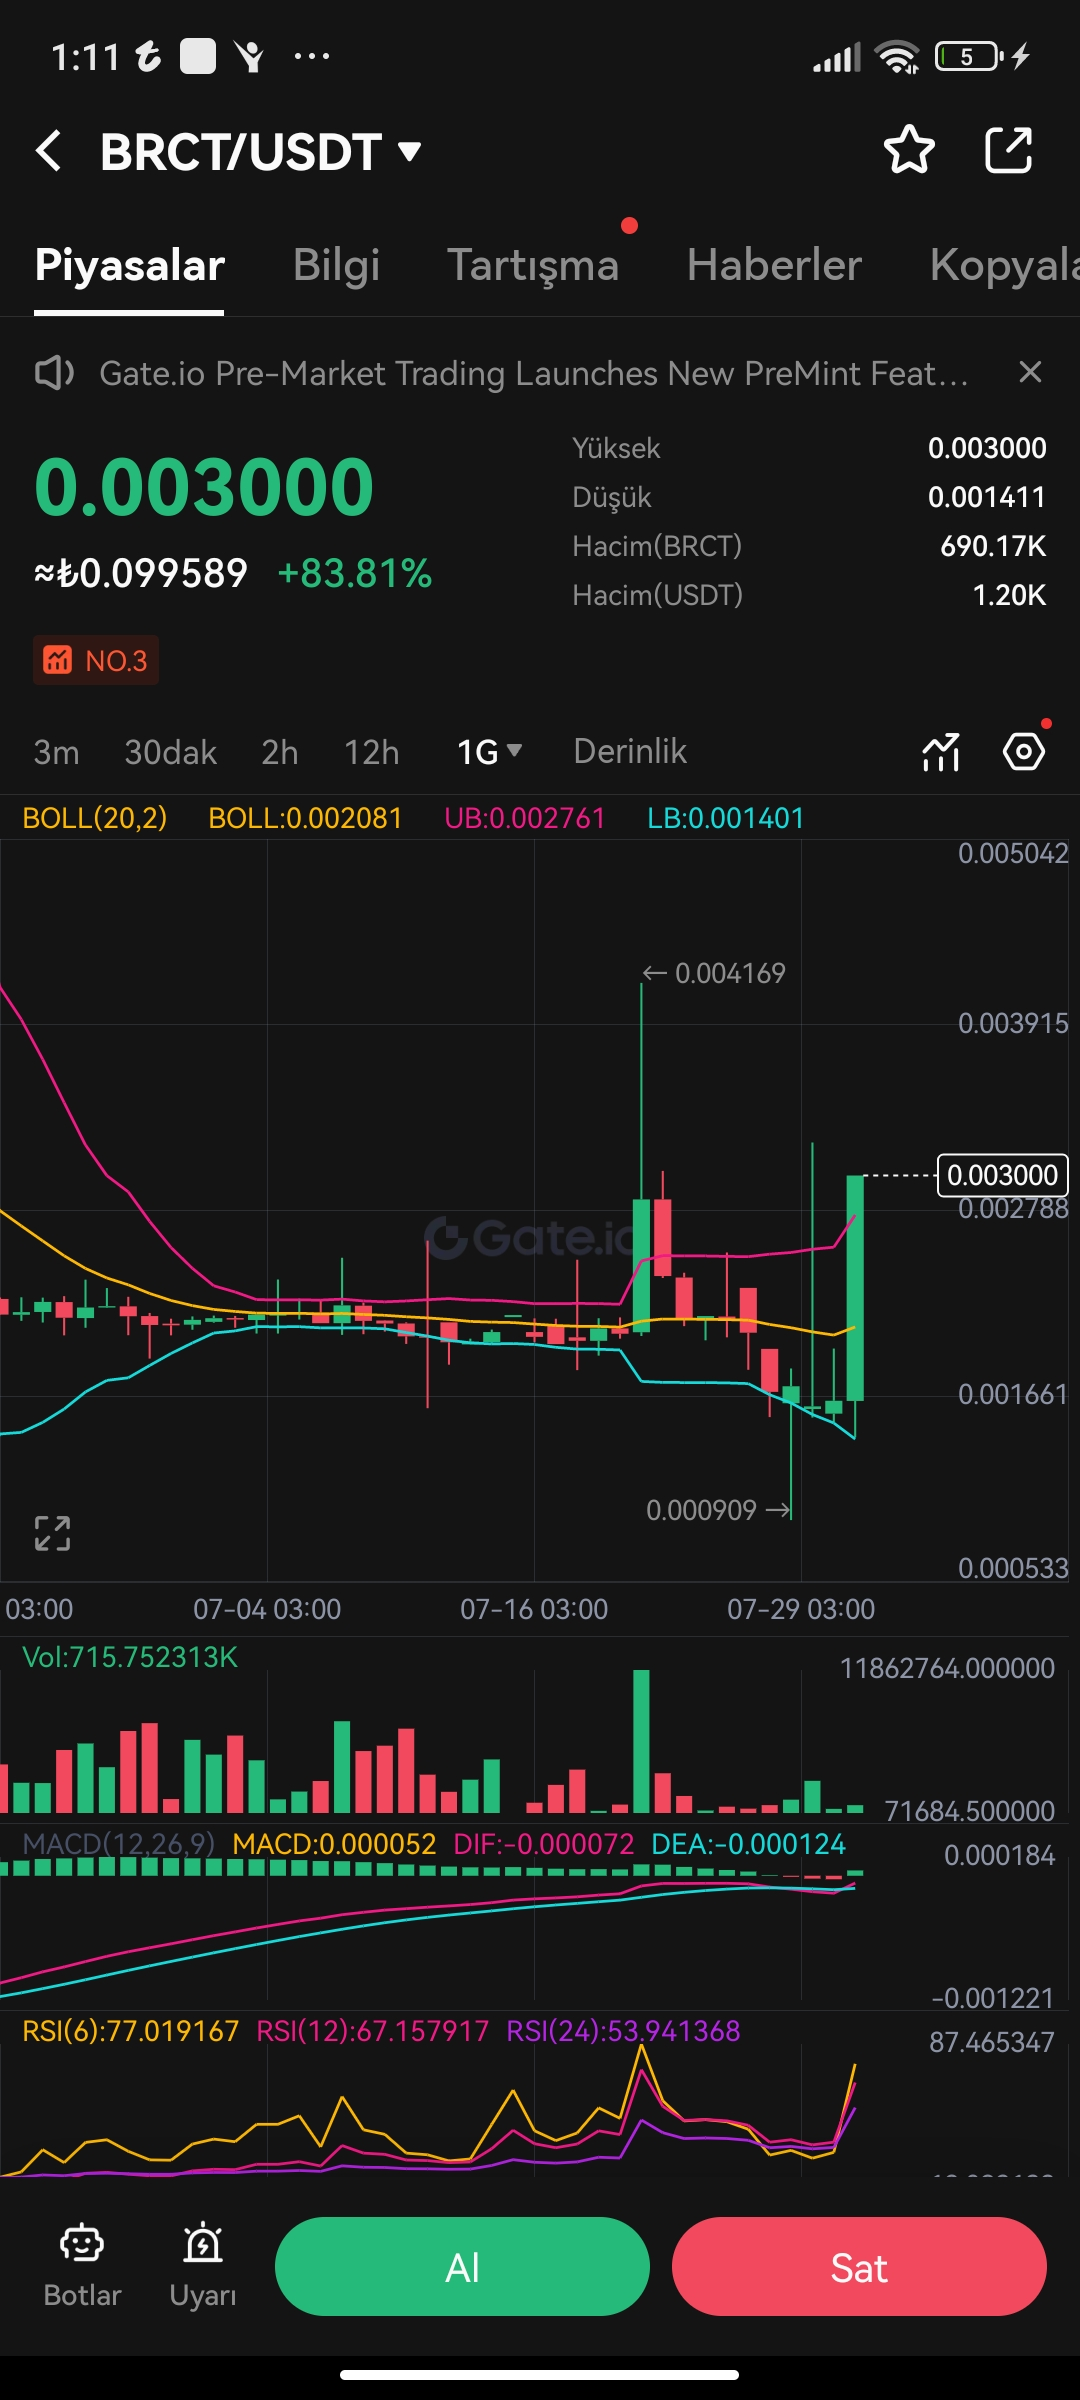Open Uyarı price alert icon

click(203, 2266)
